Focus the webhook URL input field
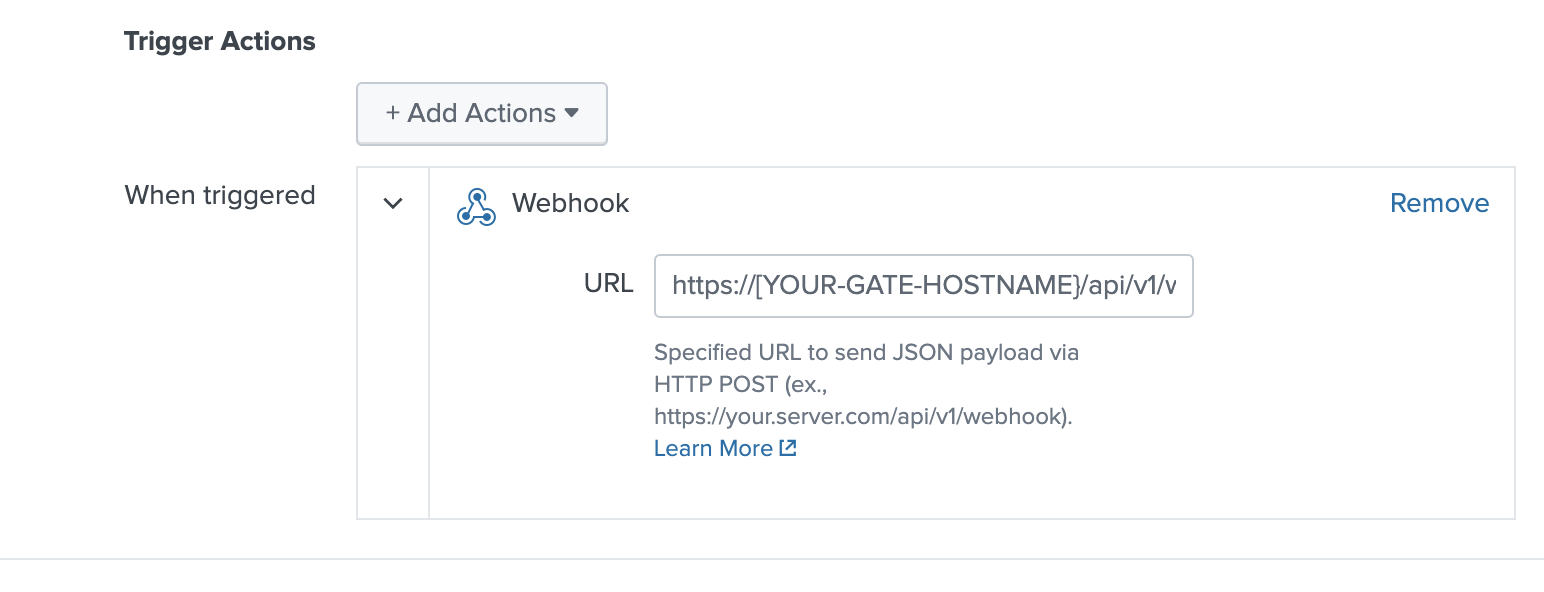1544x592 pixels. pos(924,286)
